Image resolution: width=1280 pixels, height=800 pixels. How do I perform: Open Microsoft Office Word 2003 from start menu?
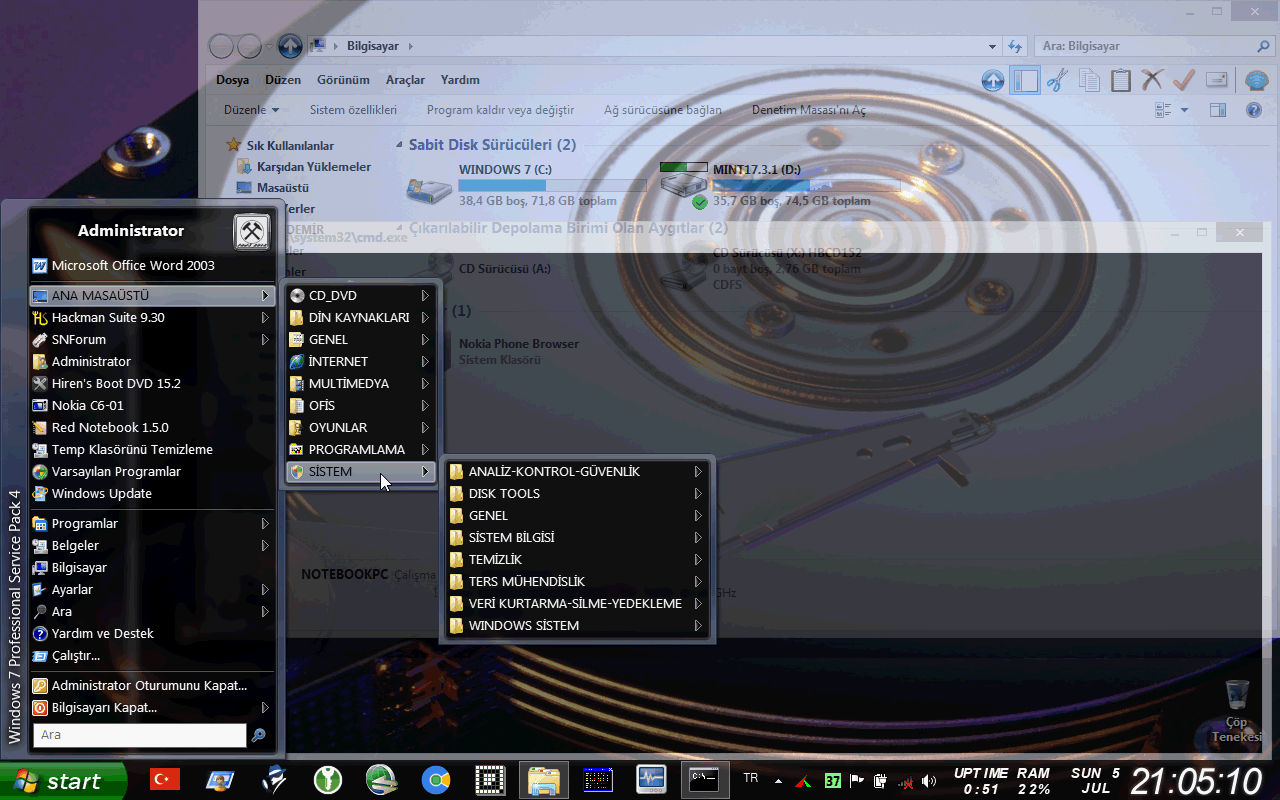151,266
